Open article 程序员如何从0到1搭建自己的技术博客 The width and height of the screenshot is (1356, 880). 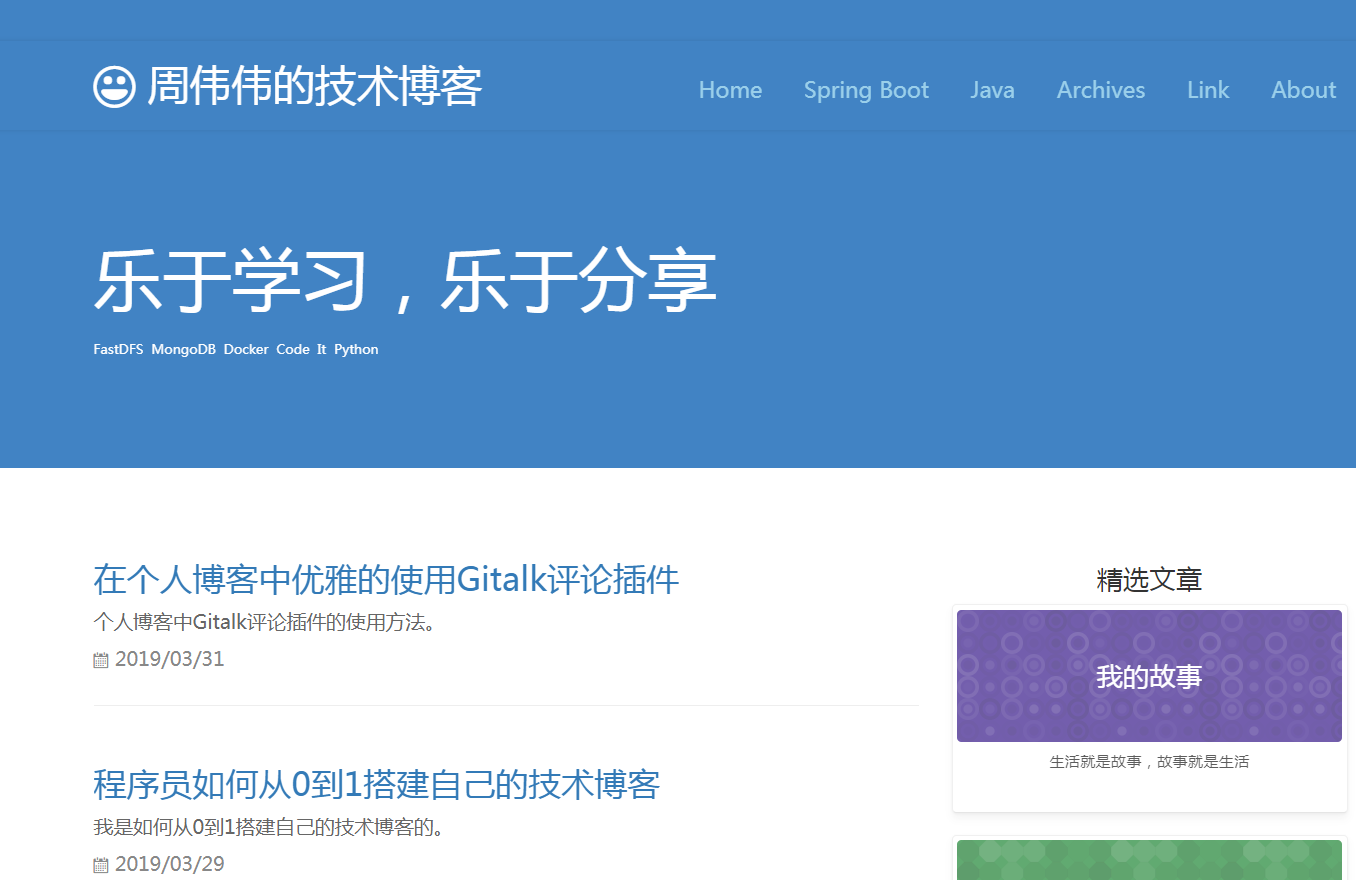coord(377,784)
